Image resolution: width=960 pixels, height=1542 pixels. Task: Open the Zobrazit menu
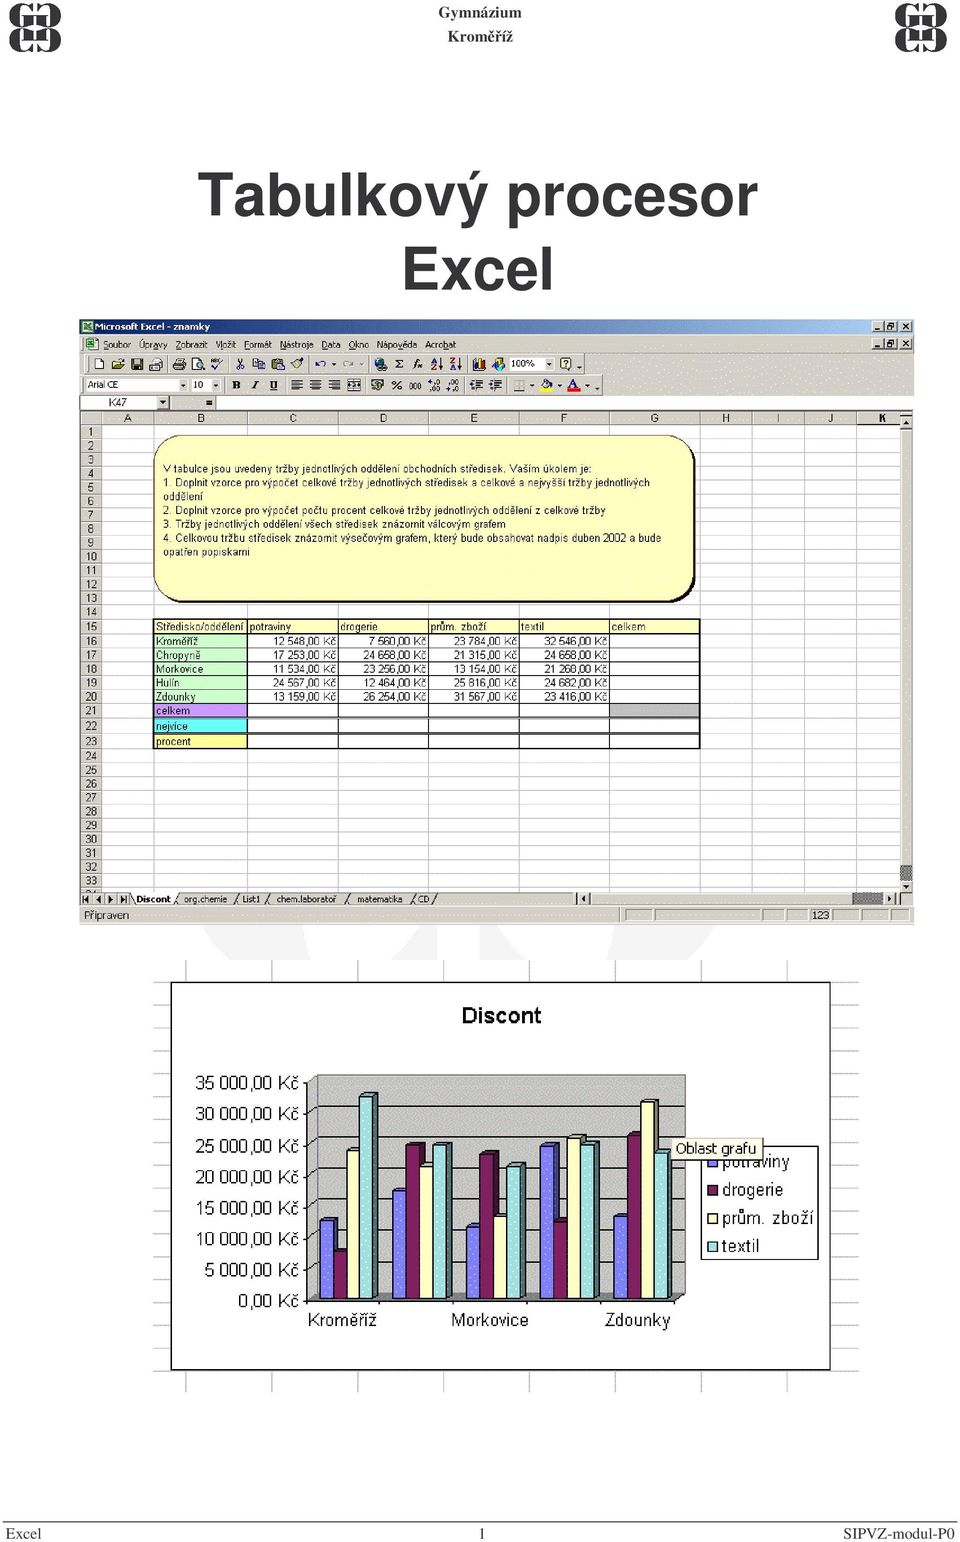[191, 344]
